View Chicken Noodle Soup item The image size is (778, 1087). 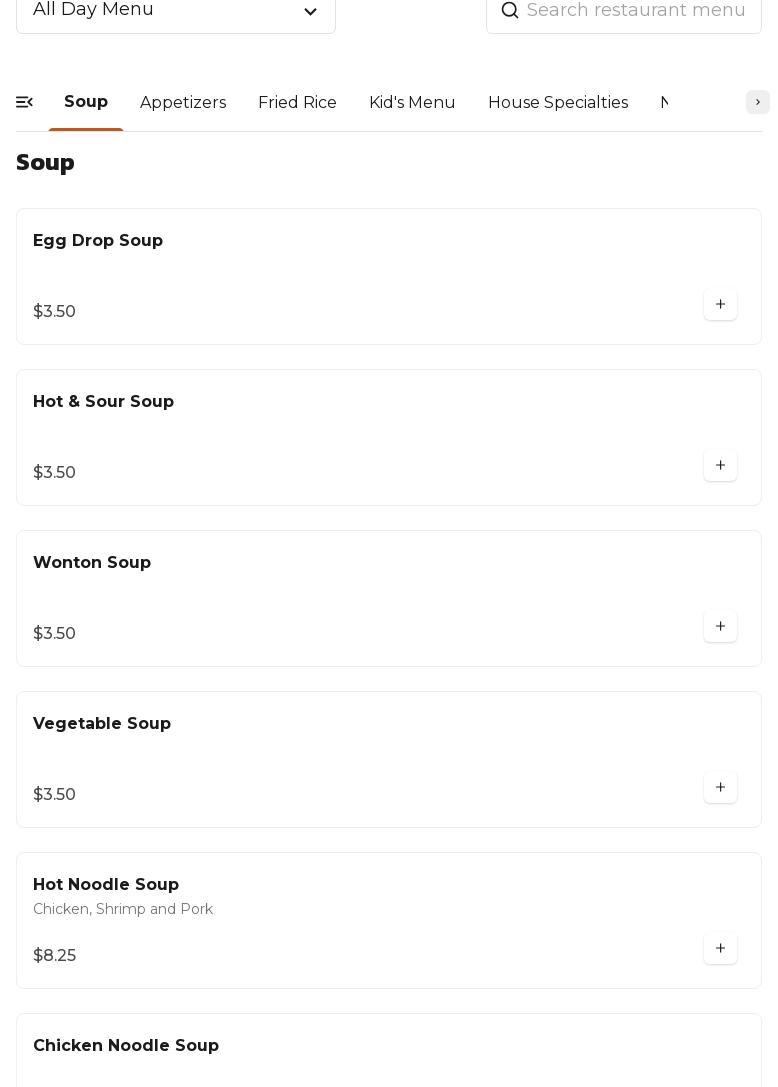click(x=389, y=1050)
